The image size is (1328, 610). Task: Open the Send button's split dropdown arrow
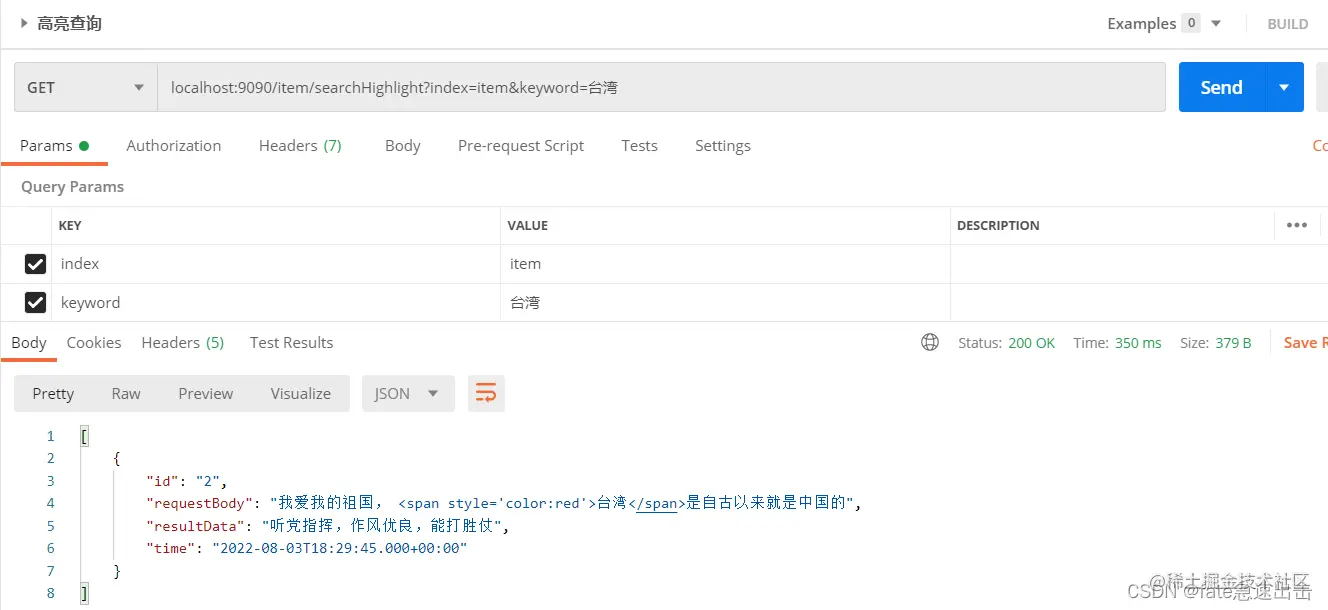(1283, 87)
